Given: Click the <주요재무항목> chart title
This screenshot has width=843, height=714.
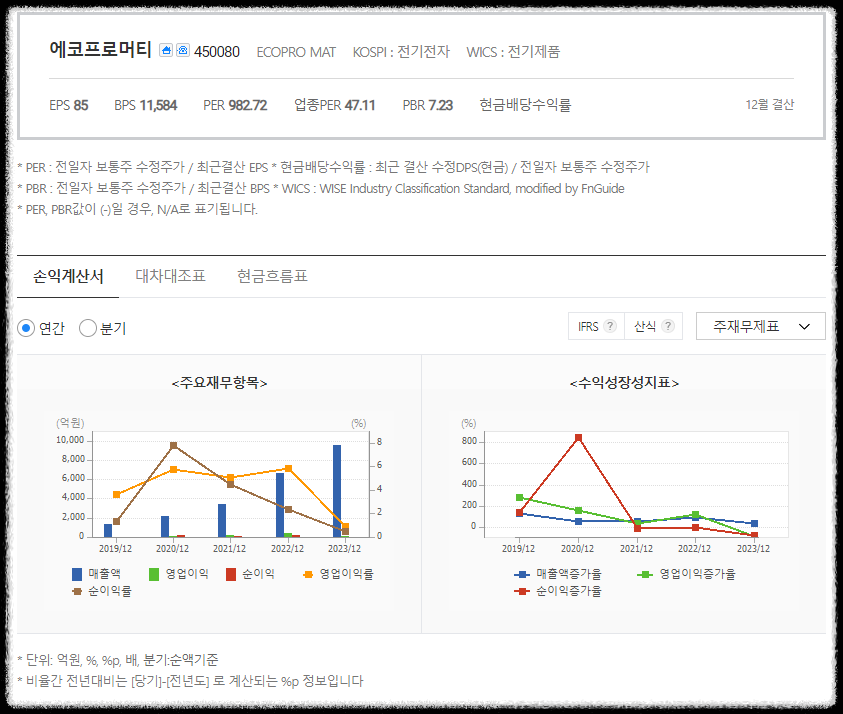Looking at the screenshot, I should [219, 383].
